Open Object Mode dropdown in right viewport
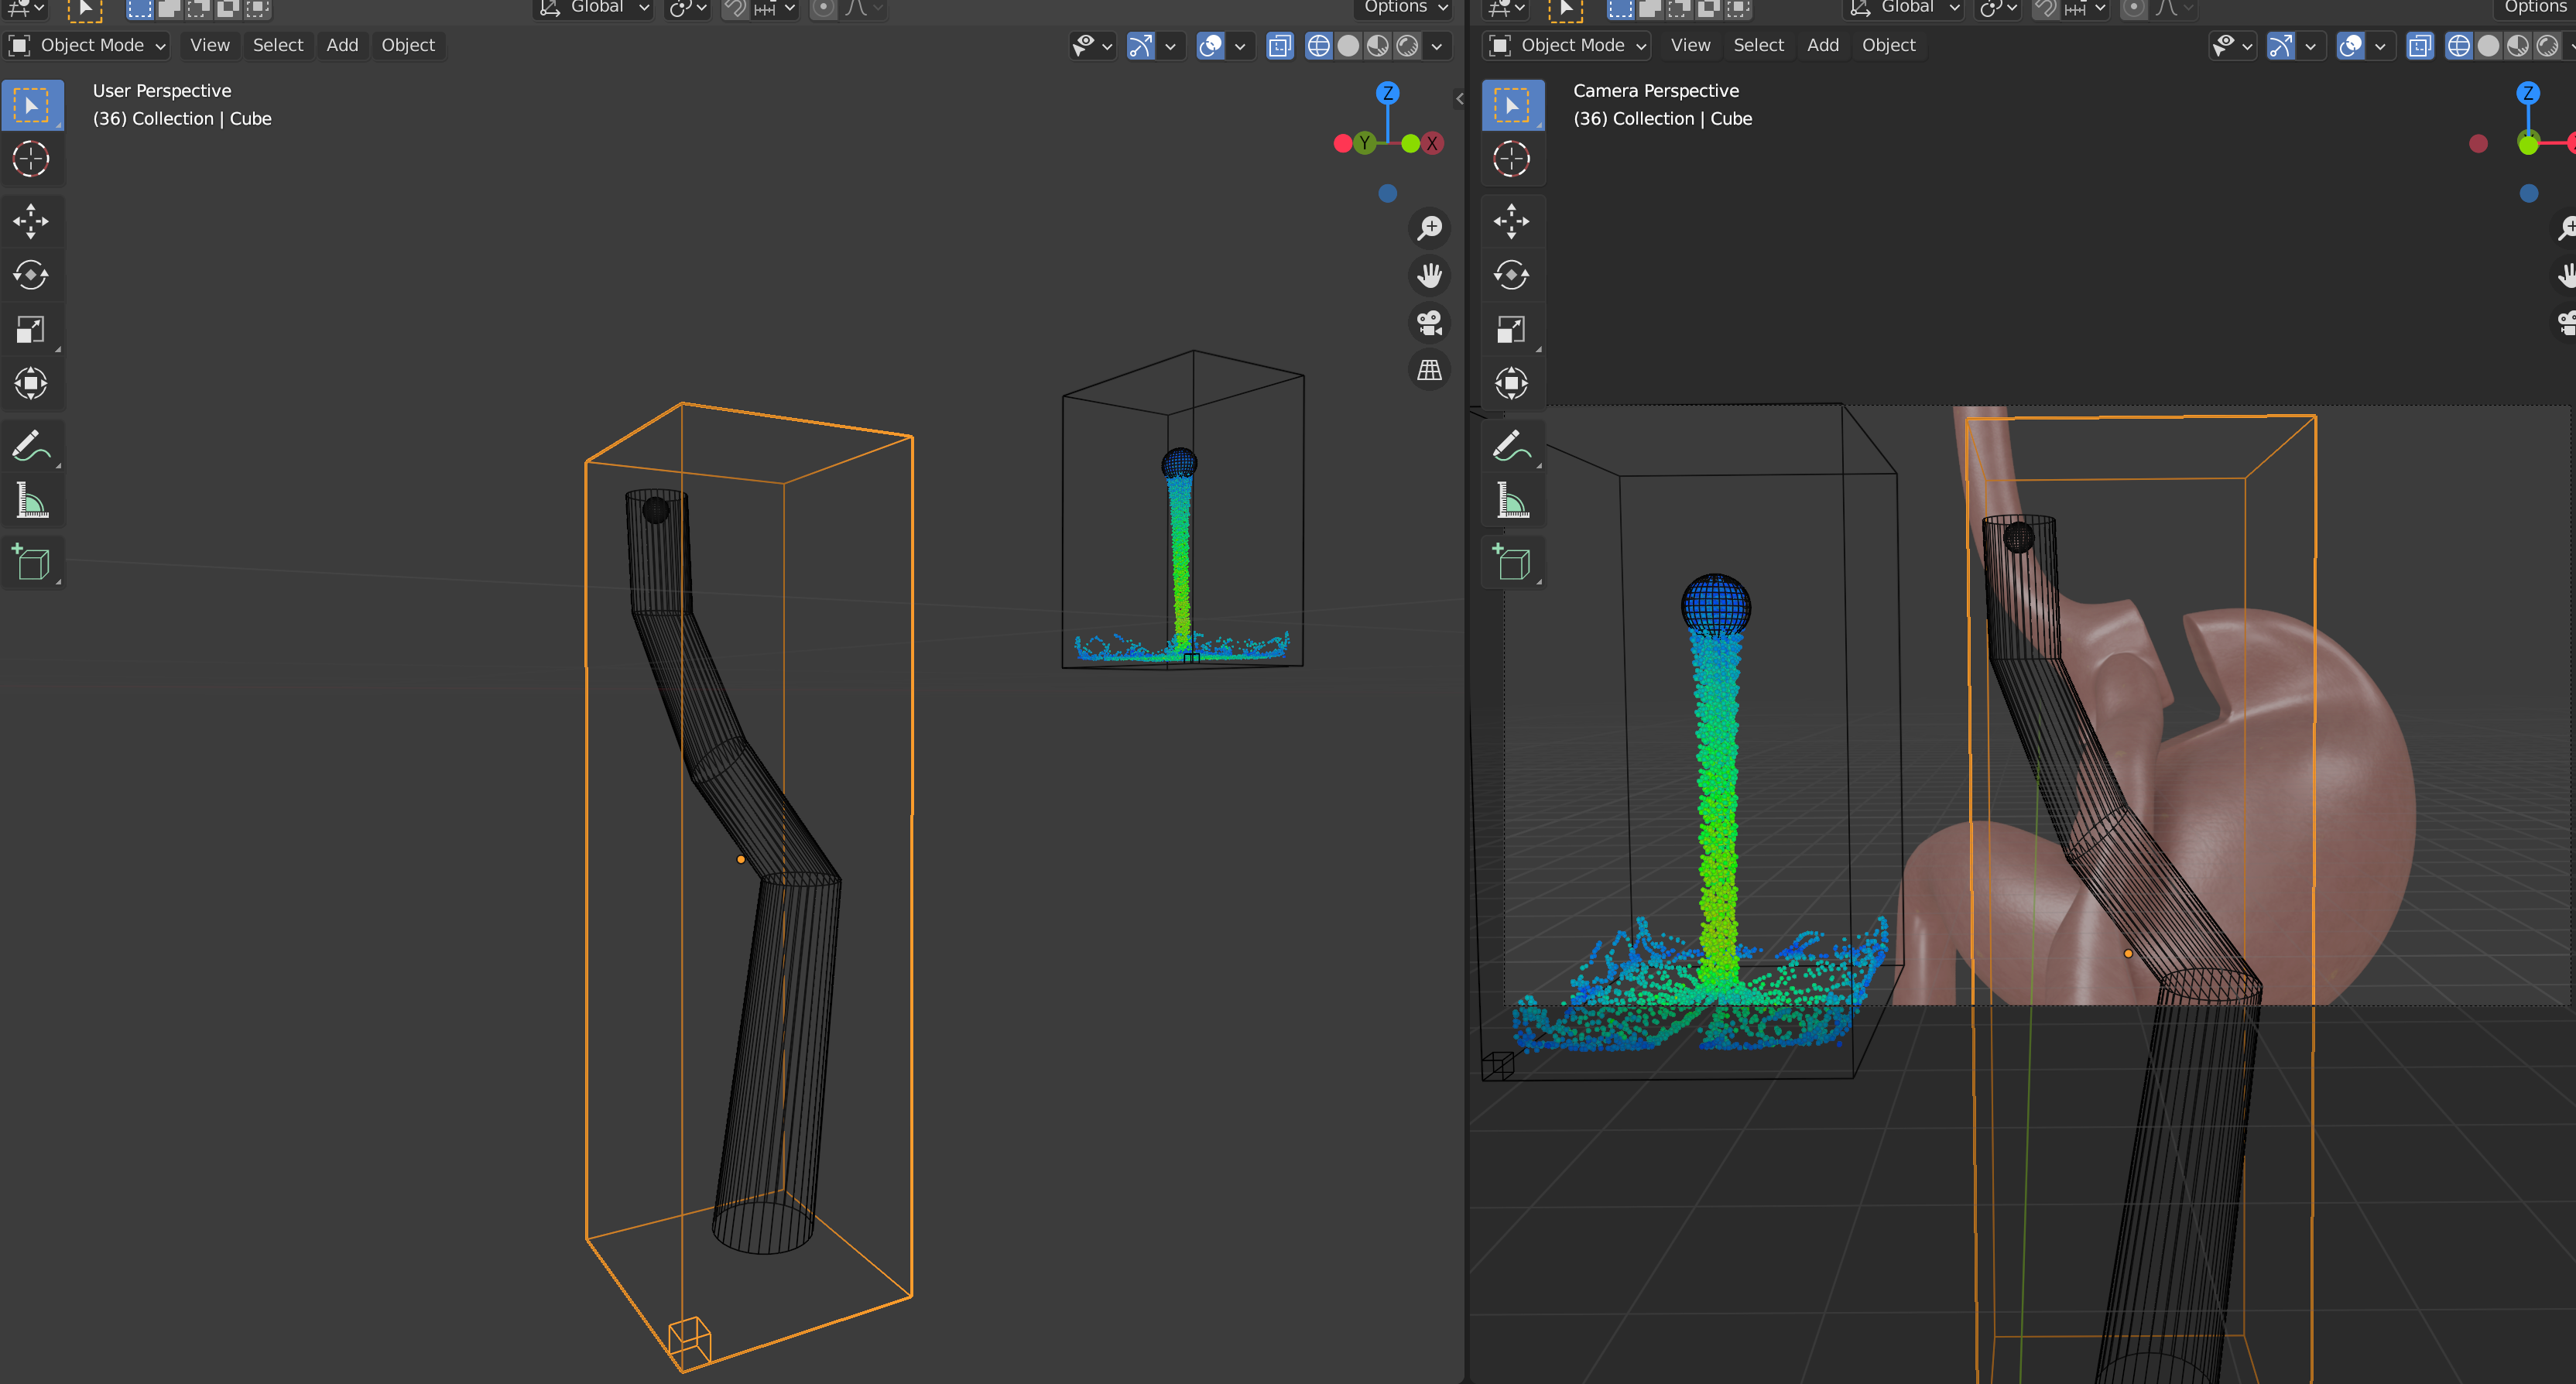The image size is (2576, 1384). pyautogui.click(x=1568, y=46)
